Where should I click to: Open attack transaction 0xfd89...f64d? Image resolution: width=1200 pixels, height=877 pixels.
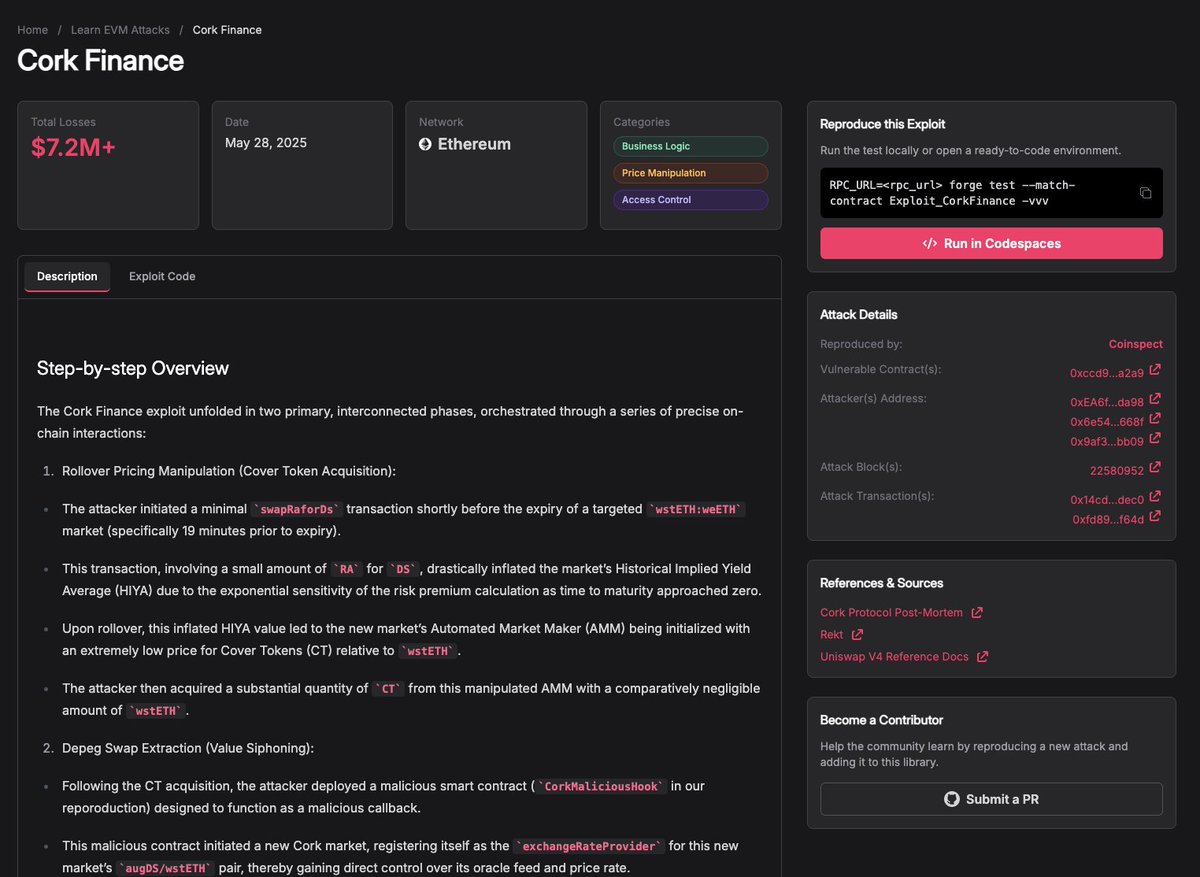click(1108, 519)
